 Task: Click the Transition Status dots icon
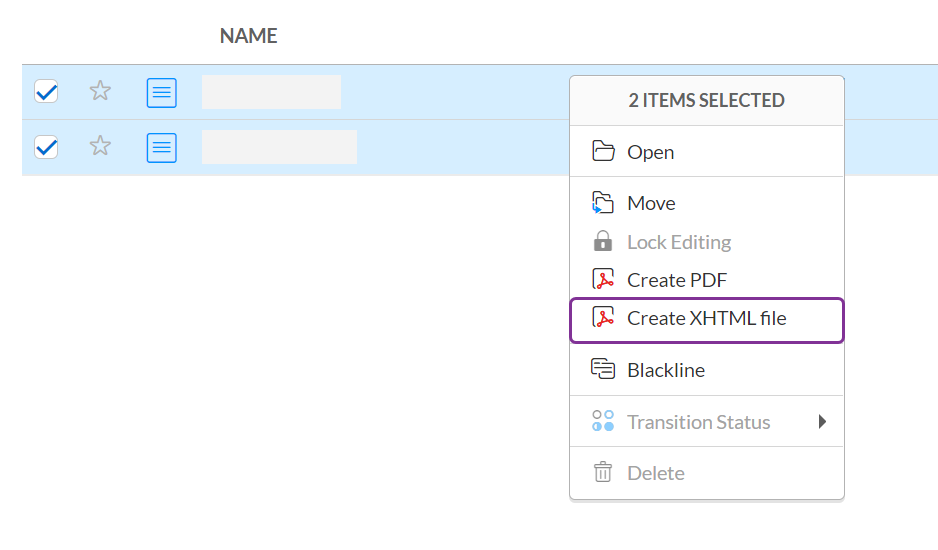603,421
